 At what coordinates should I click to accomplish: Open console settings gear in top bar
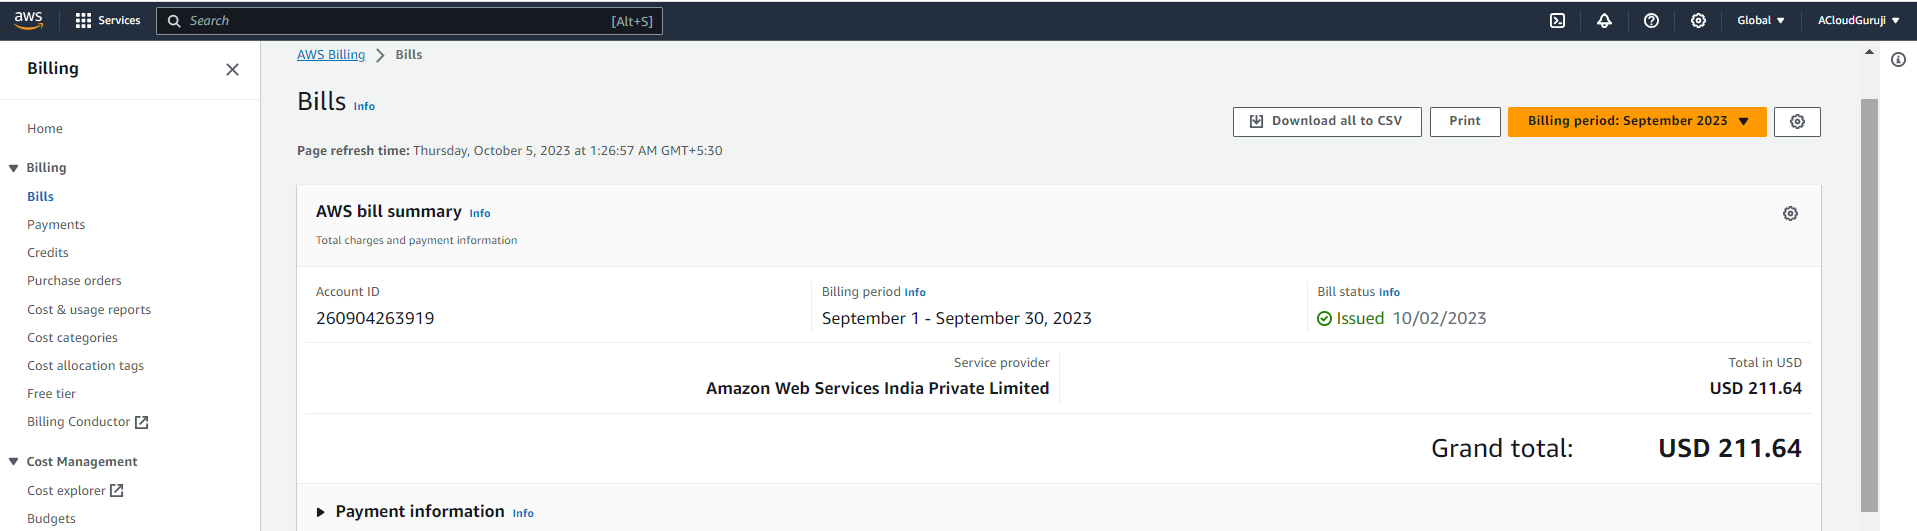click(1698, 21)
